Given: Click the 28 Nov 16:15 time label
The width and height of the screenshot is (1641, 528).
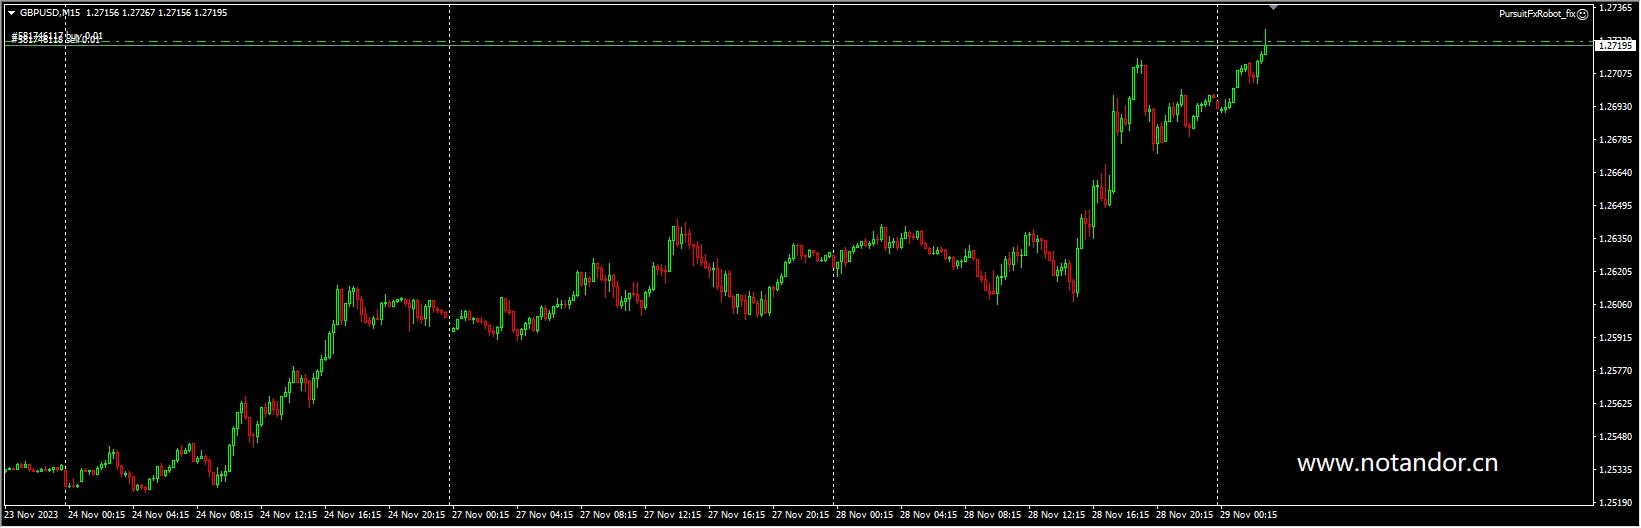Looking at the screenshot, I should click(1120, 516).
